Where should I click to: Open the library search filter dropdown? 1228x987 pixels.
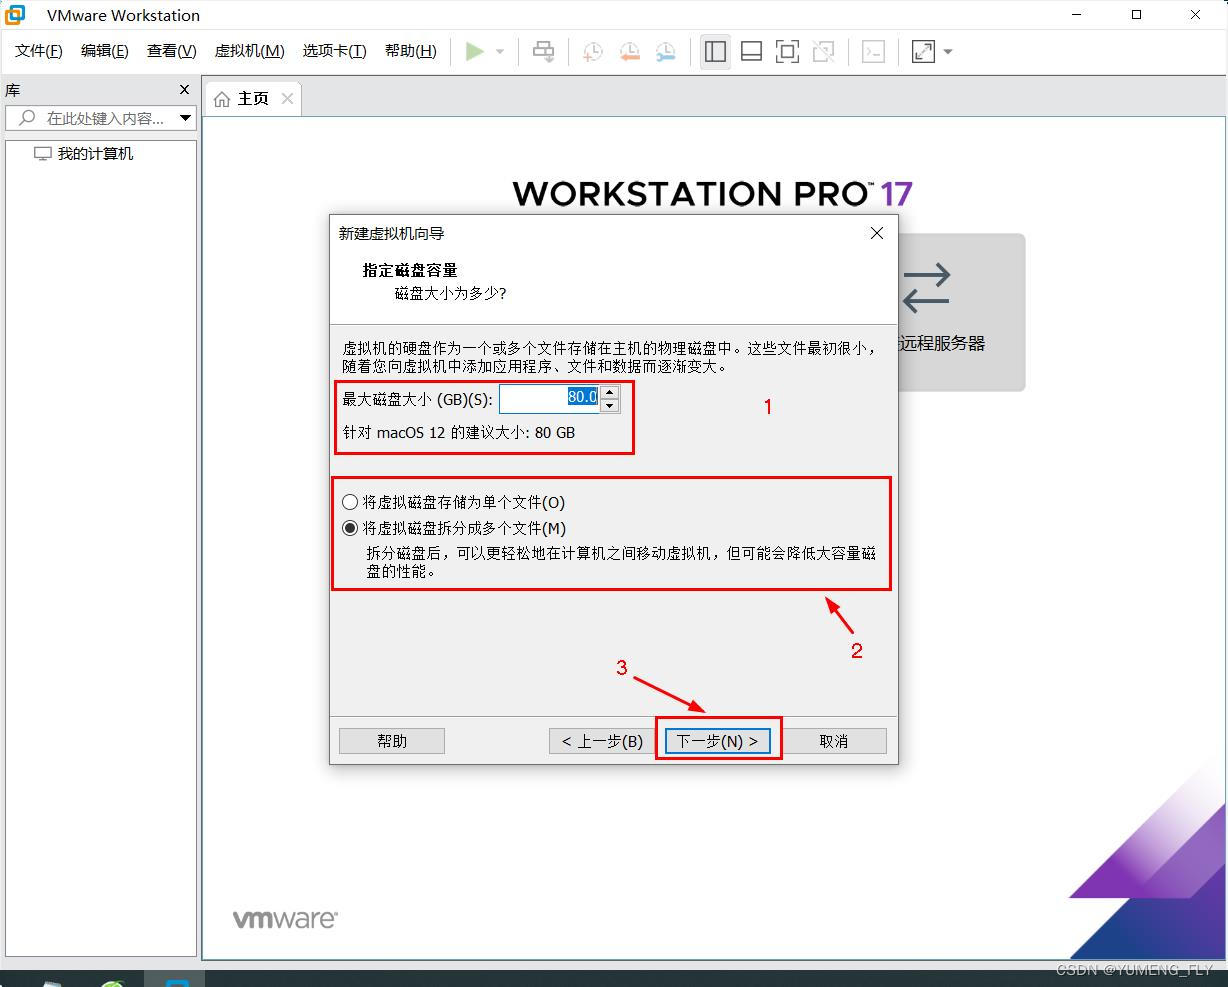185,118
